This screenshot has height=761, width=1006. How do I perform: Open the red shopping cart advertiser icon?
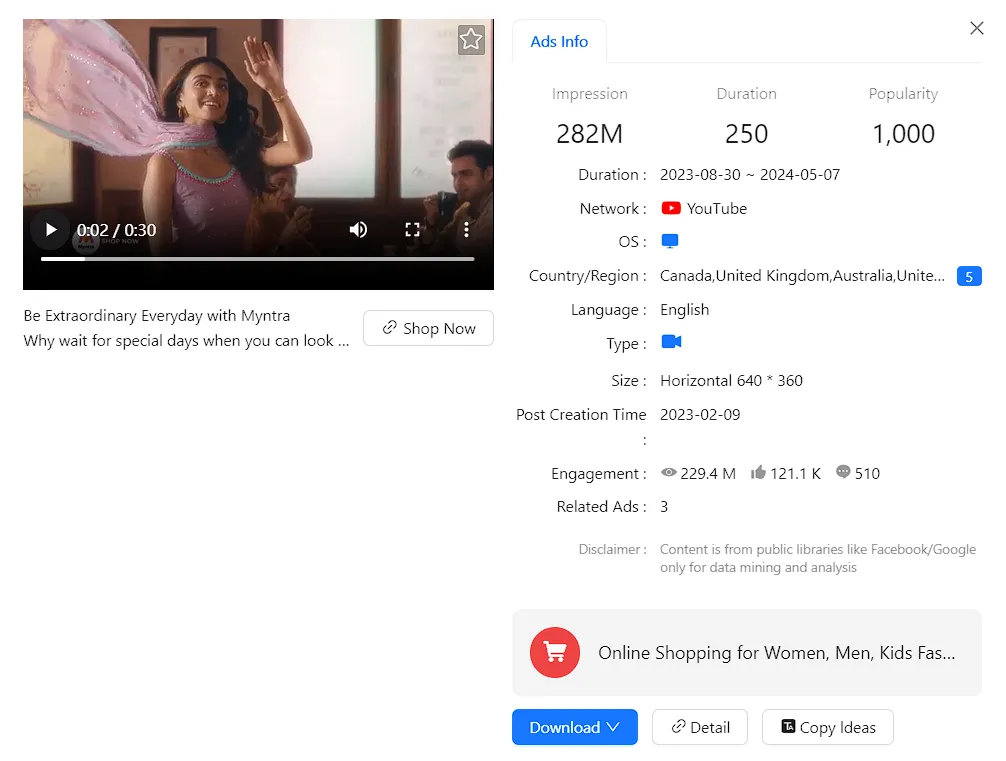(555, 652)
